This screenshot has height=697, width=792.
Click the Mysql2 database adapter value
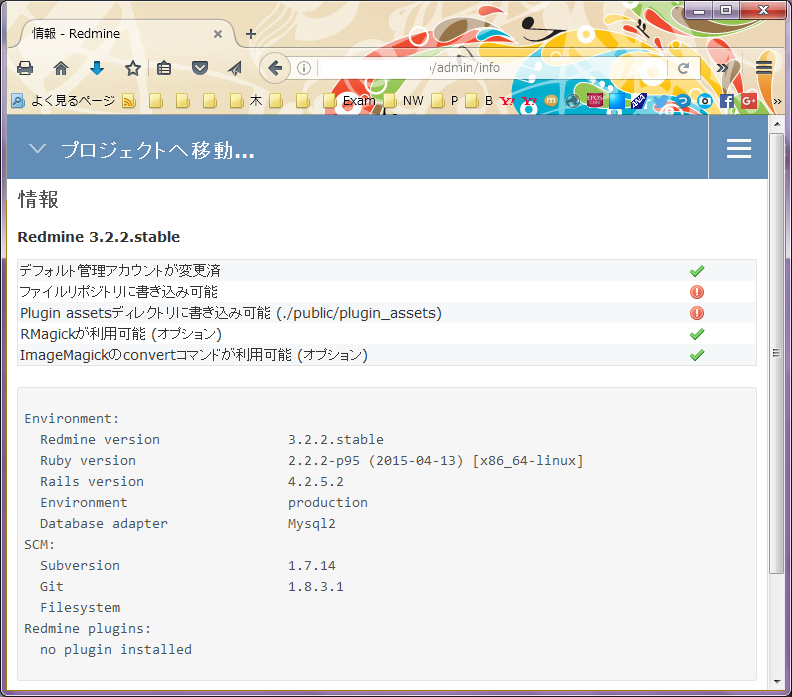pyautogui.click(x=312, y=524)
